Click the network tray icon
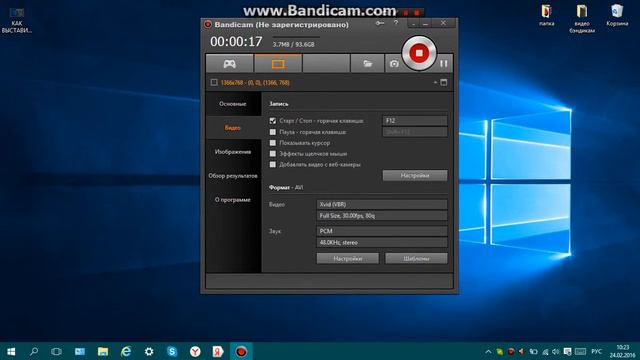Screen dimensions: 640x360 tap(545, 351)
